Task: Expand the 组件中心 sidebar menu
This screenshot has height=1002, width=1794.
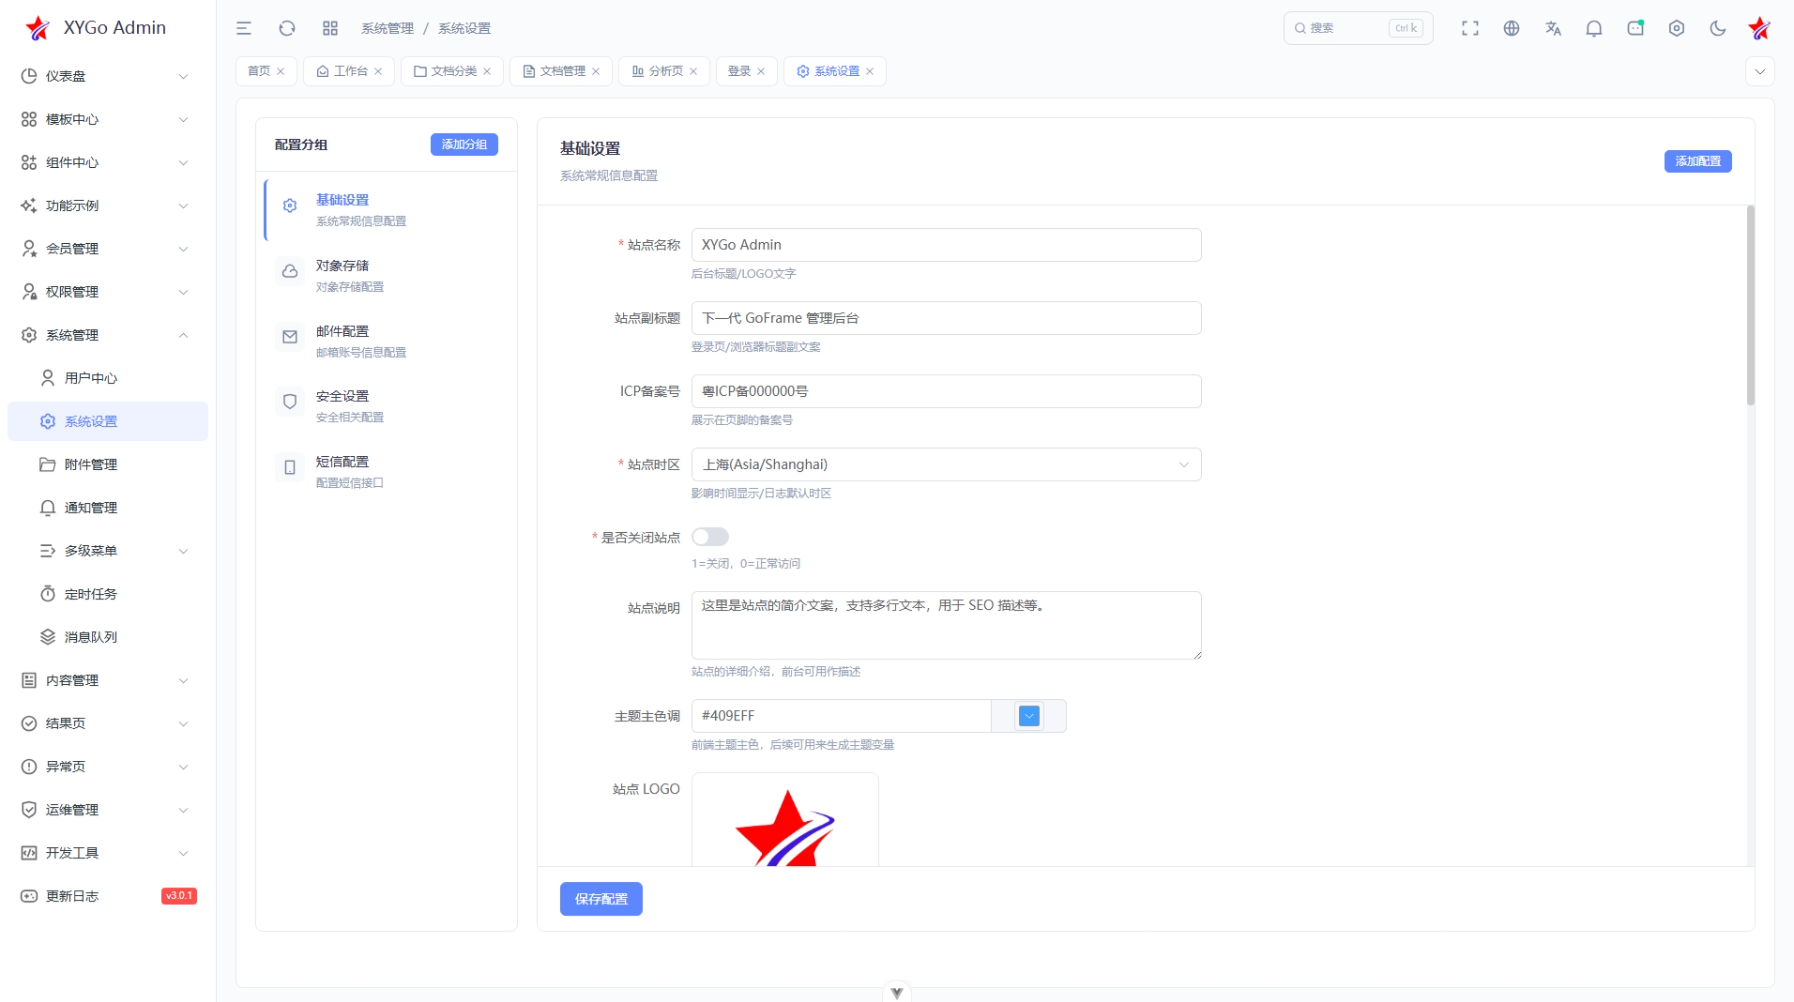Action: (x=107, y=162)
